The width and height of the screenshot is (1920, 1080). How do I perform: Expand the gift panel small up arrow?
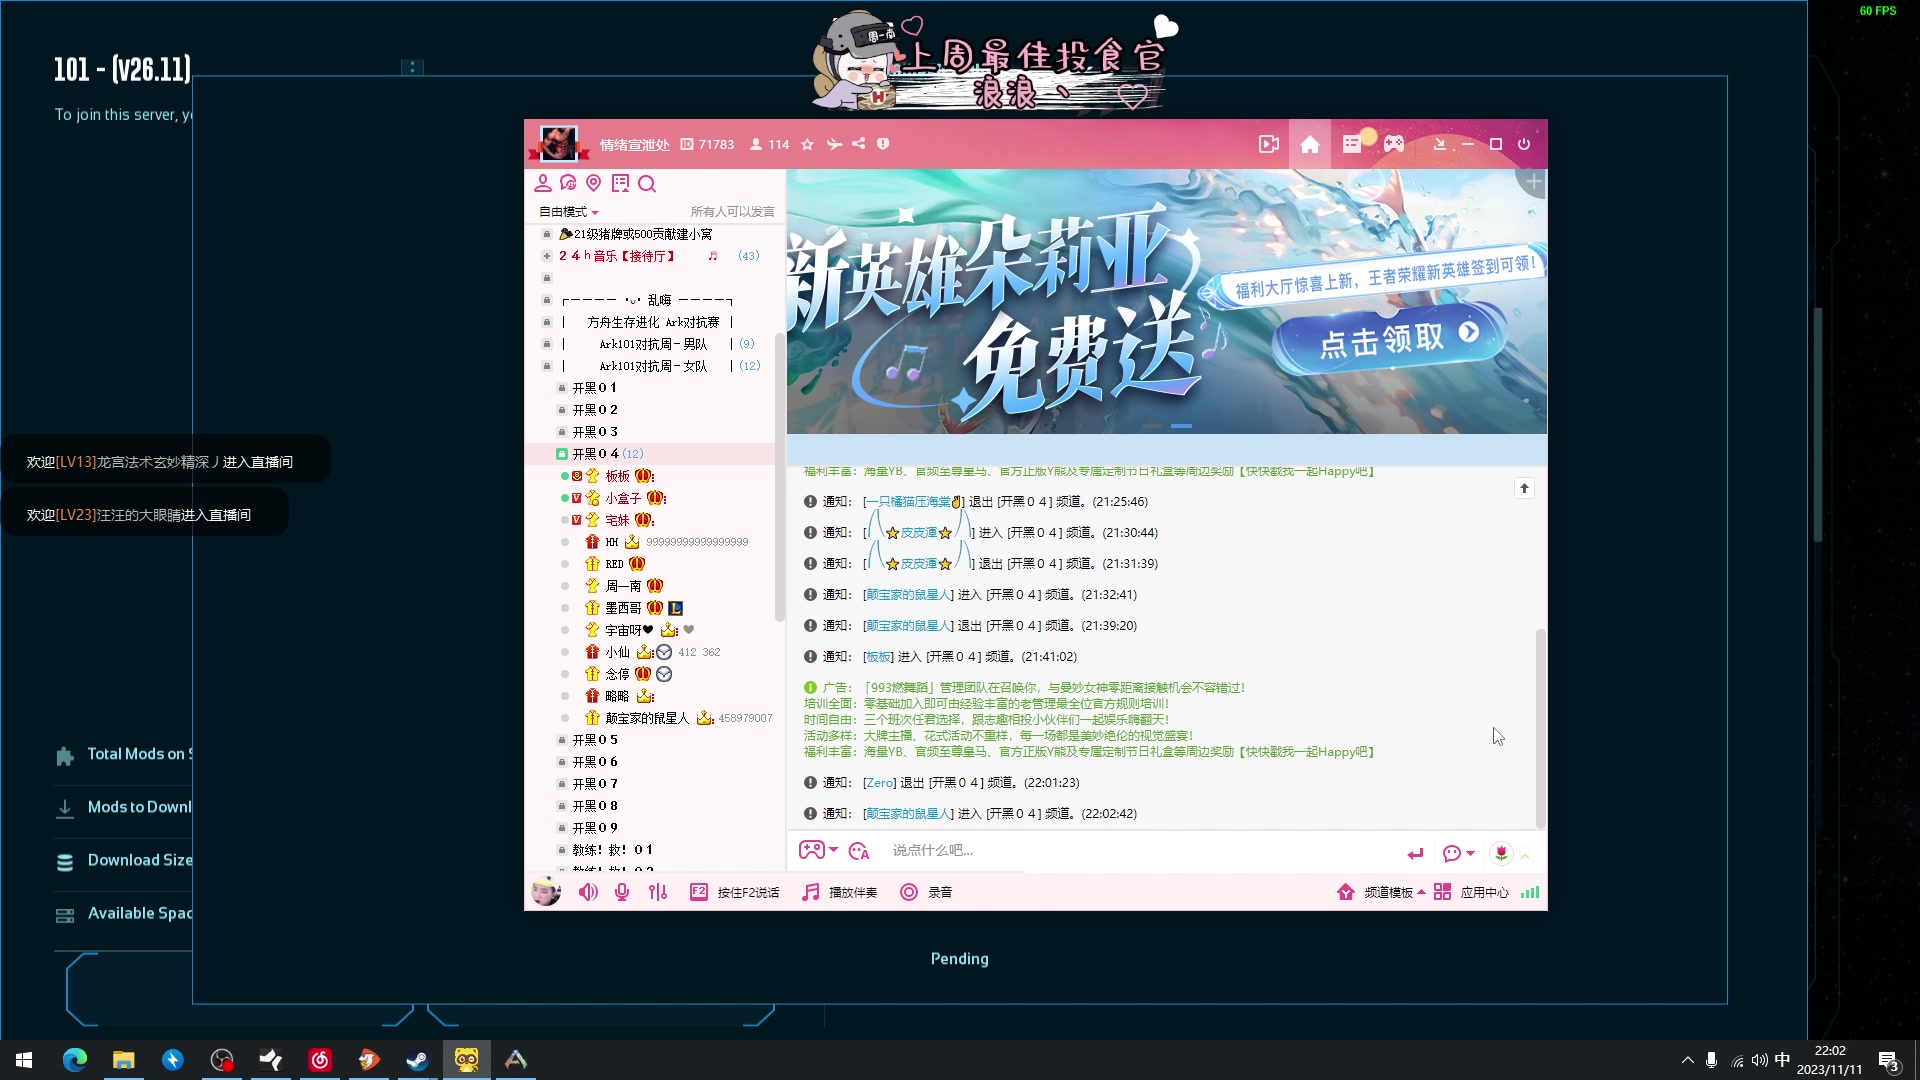[x=1525, y=856]
